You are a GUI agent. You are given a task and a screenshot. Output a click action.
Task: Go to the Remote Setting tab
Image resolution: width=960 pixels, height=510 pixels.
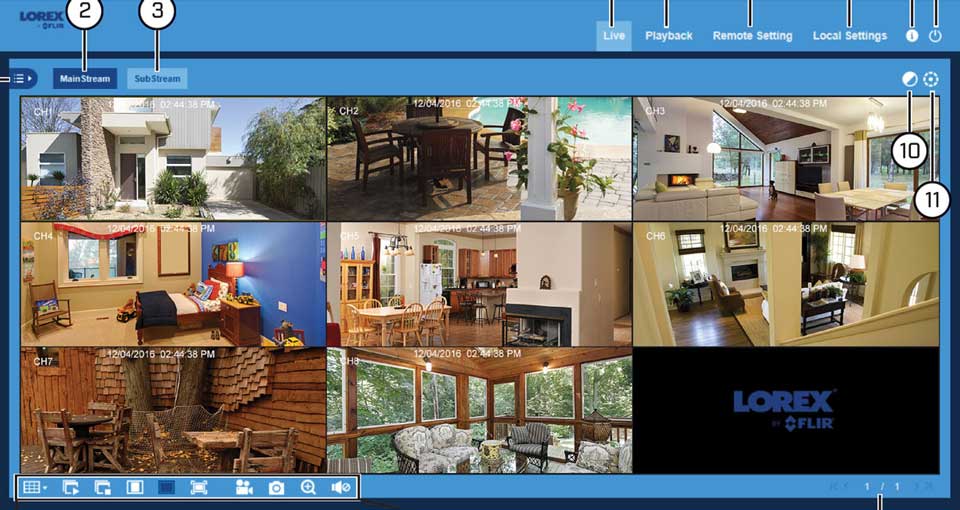[752, 36]
